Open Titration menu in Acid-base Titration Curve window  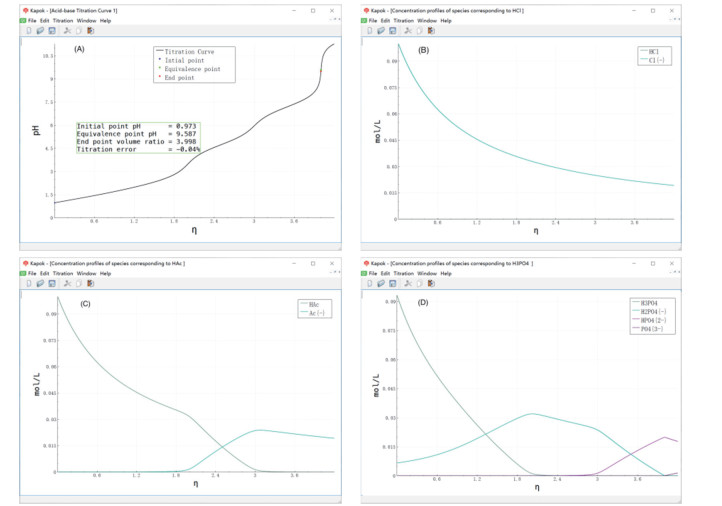63,21
